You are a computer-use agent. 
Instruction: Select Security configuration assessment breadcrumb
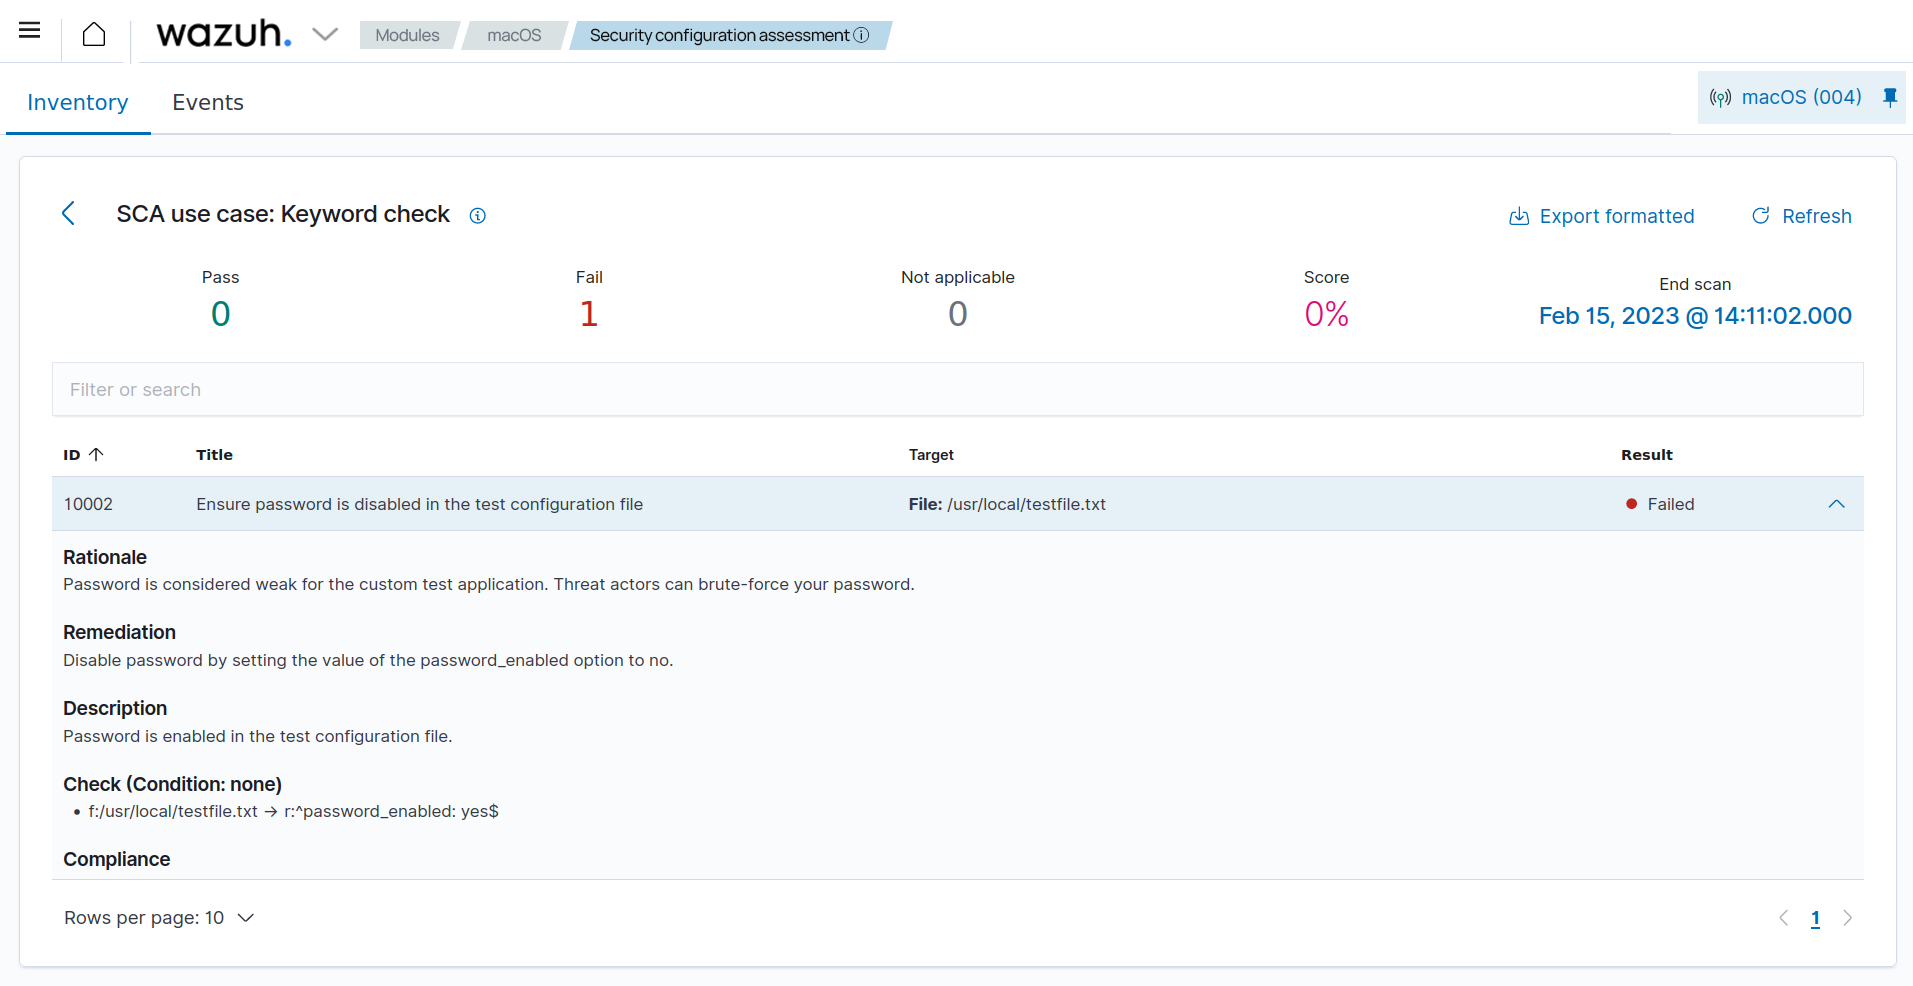point(719,35)
